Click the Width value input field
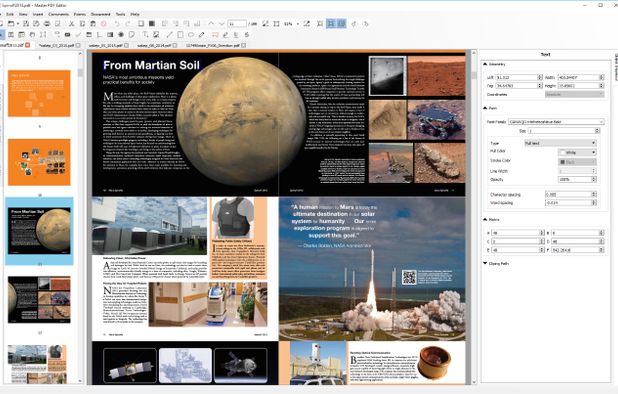The height and width of the screenshot is (394, 618). point(578,77)
